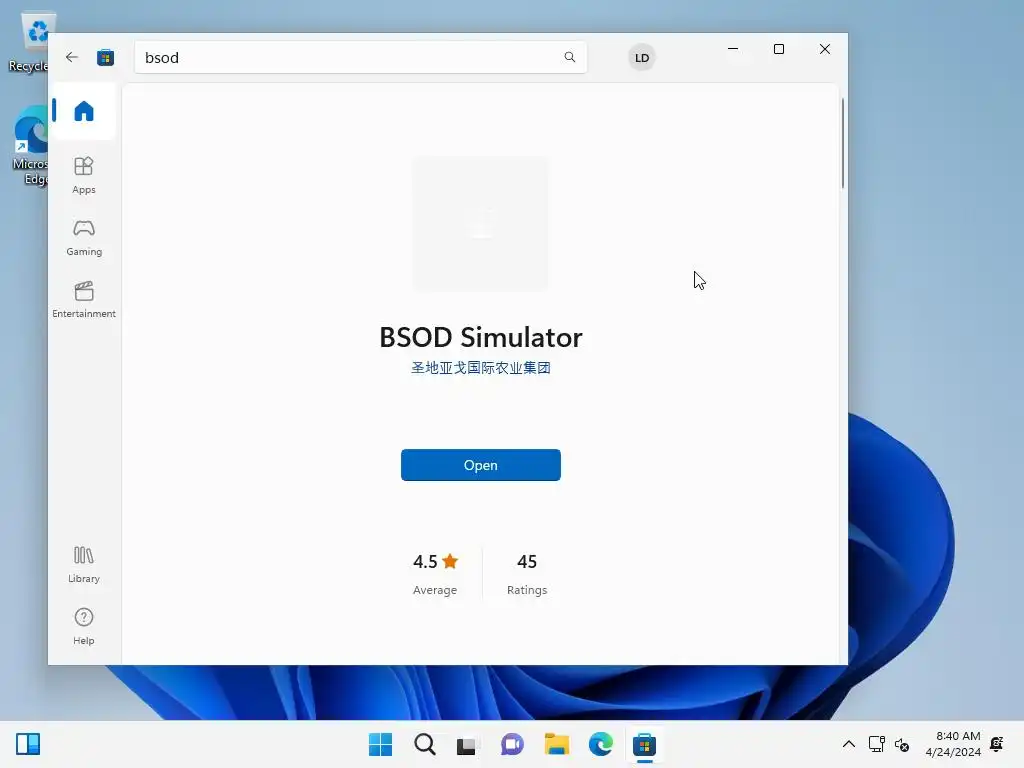
Task: Go back with the Store back arrow
Action: pos(72,57)
